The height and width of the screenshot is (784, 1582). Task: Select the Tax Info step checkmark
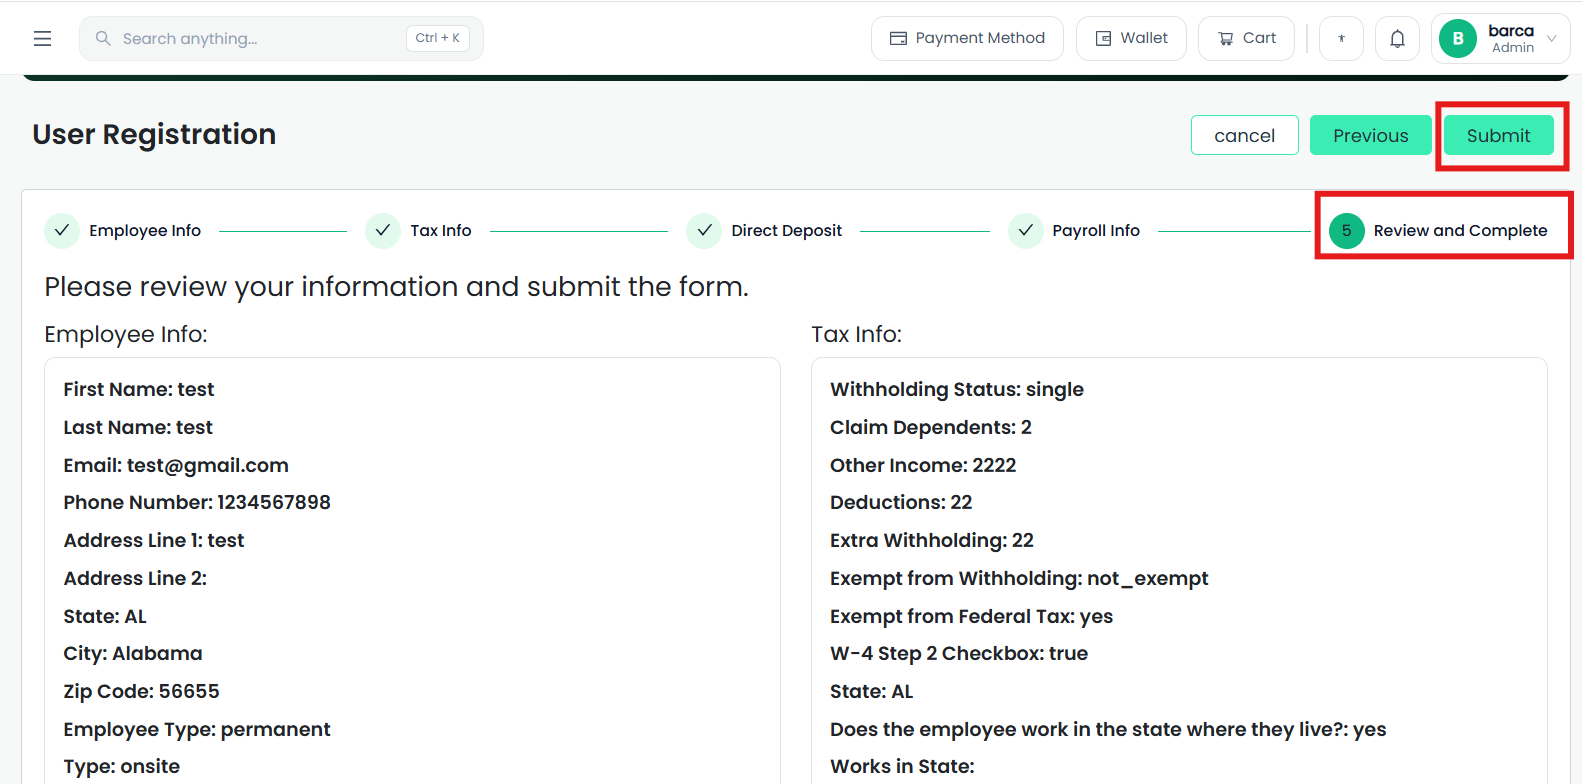(383, 230)
